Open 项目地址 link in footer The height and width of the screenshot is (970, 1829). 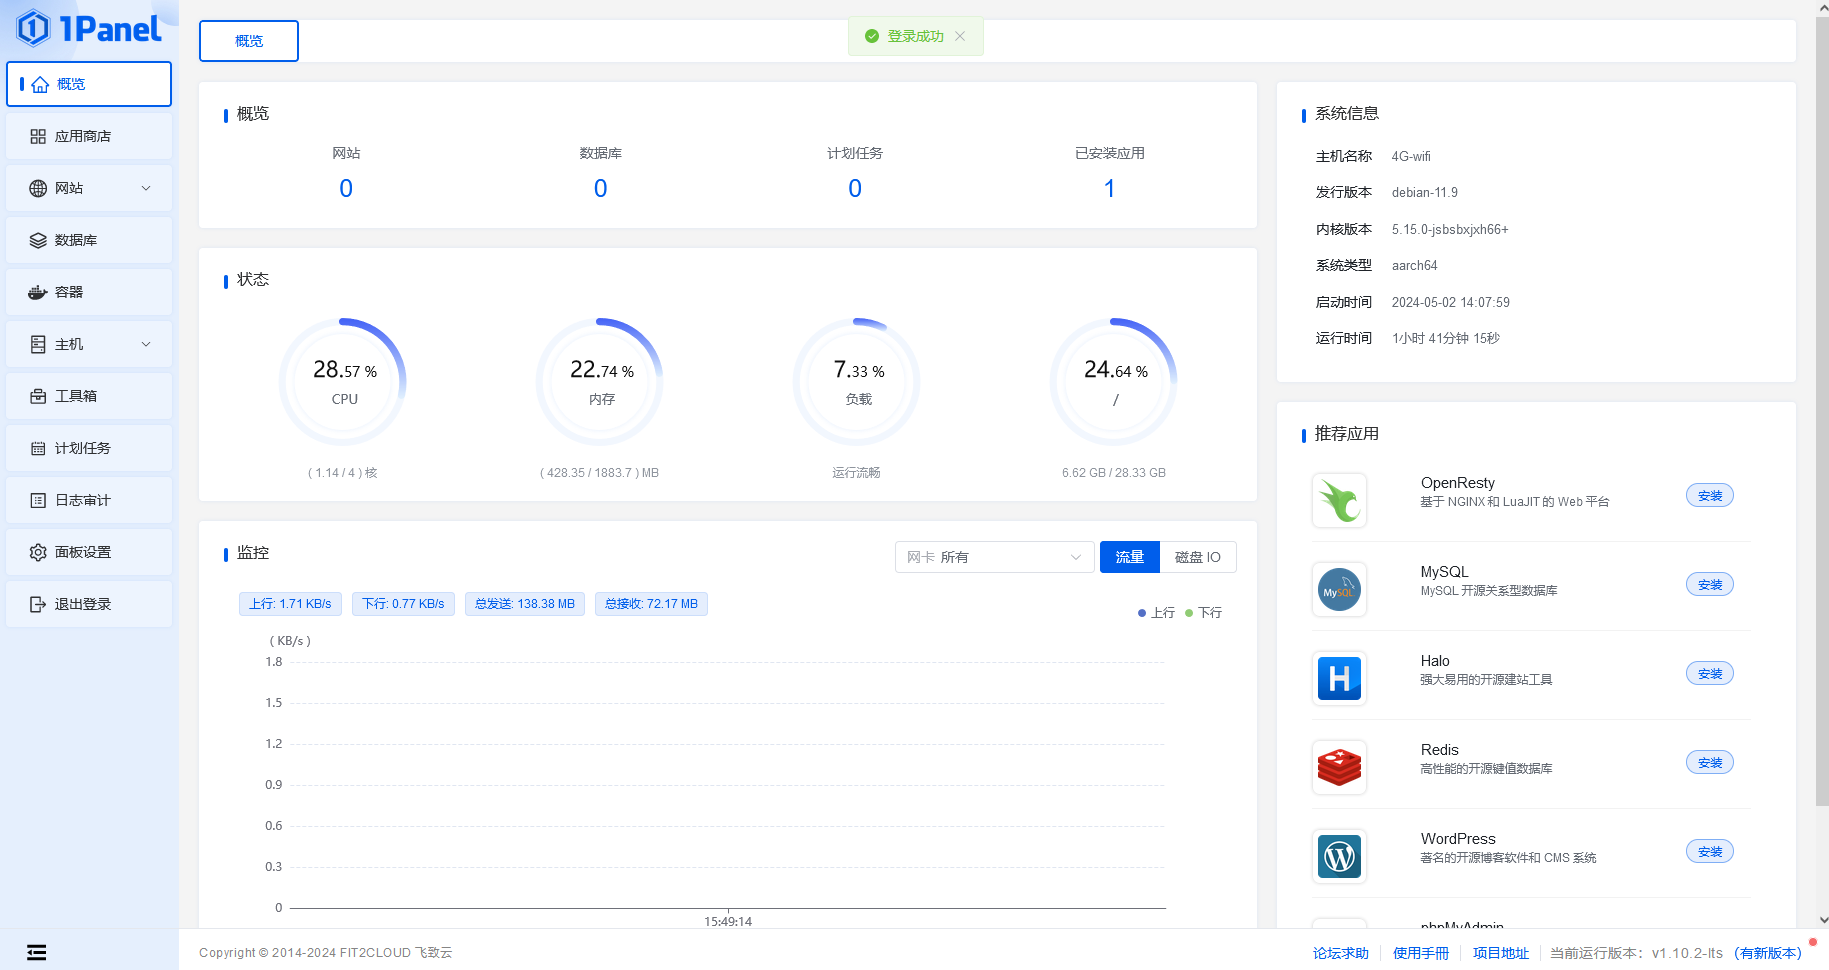1501,953
